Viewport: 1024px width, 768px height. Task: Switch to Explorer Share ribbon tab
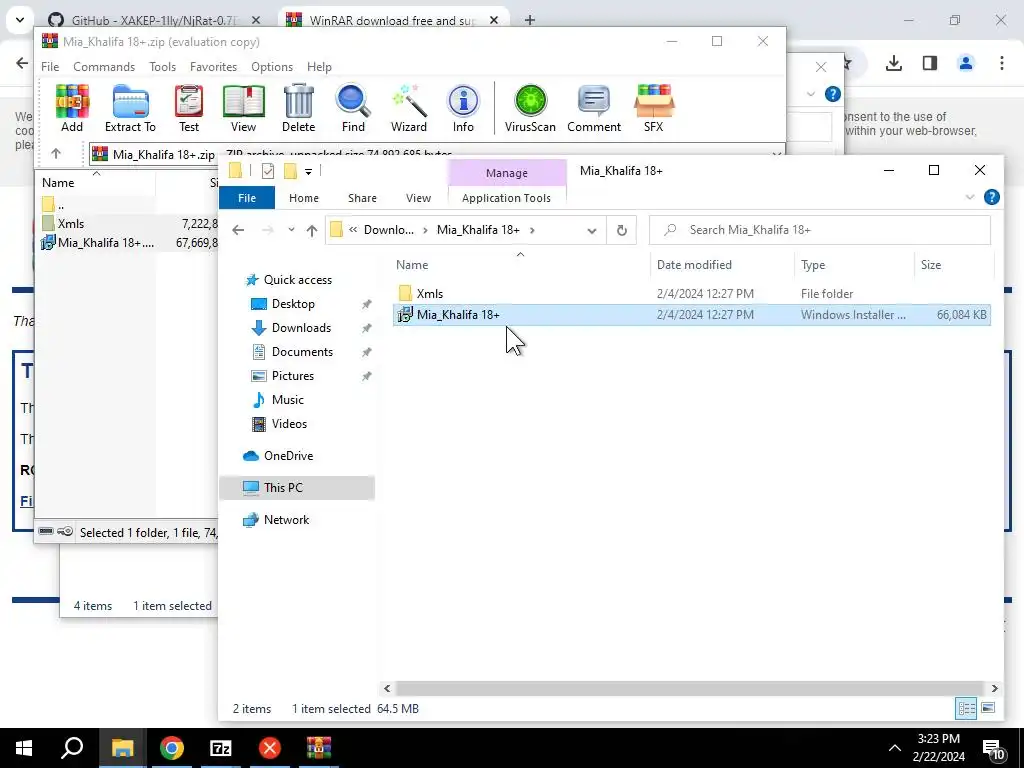(x=362, y=198)
